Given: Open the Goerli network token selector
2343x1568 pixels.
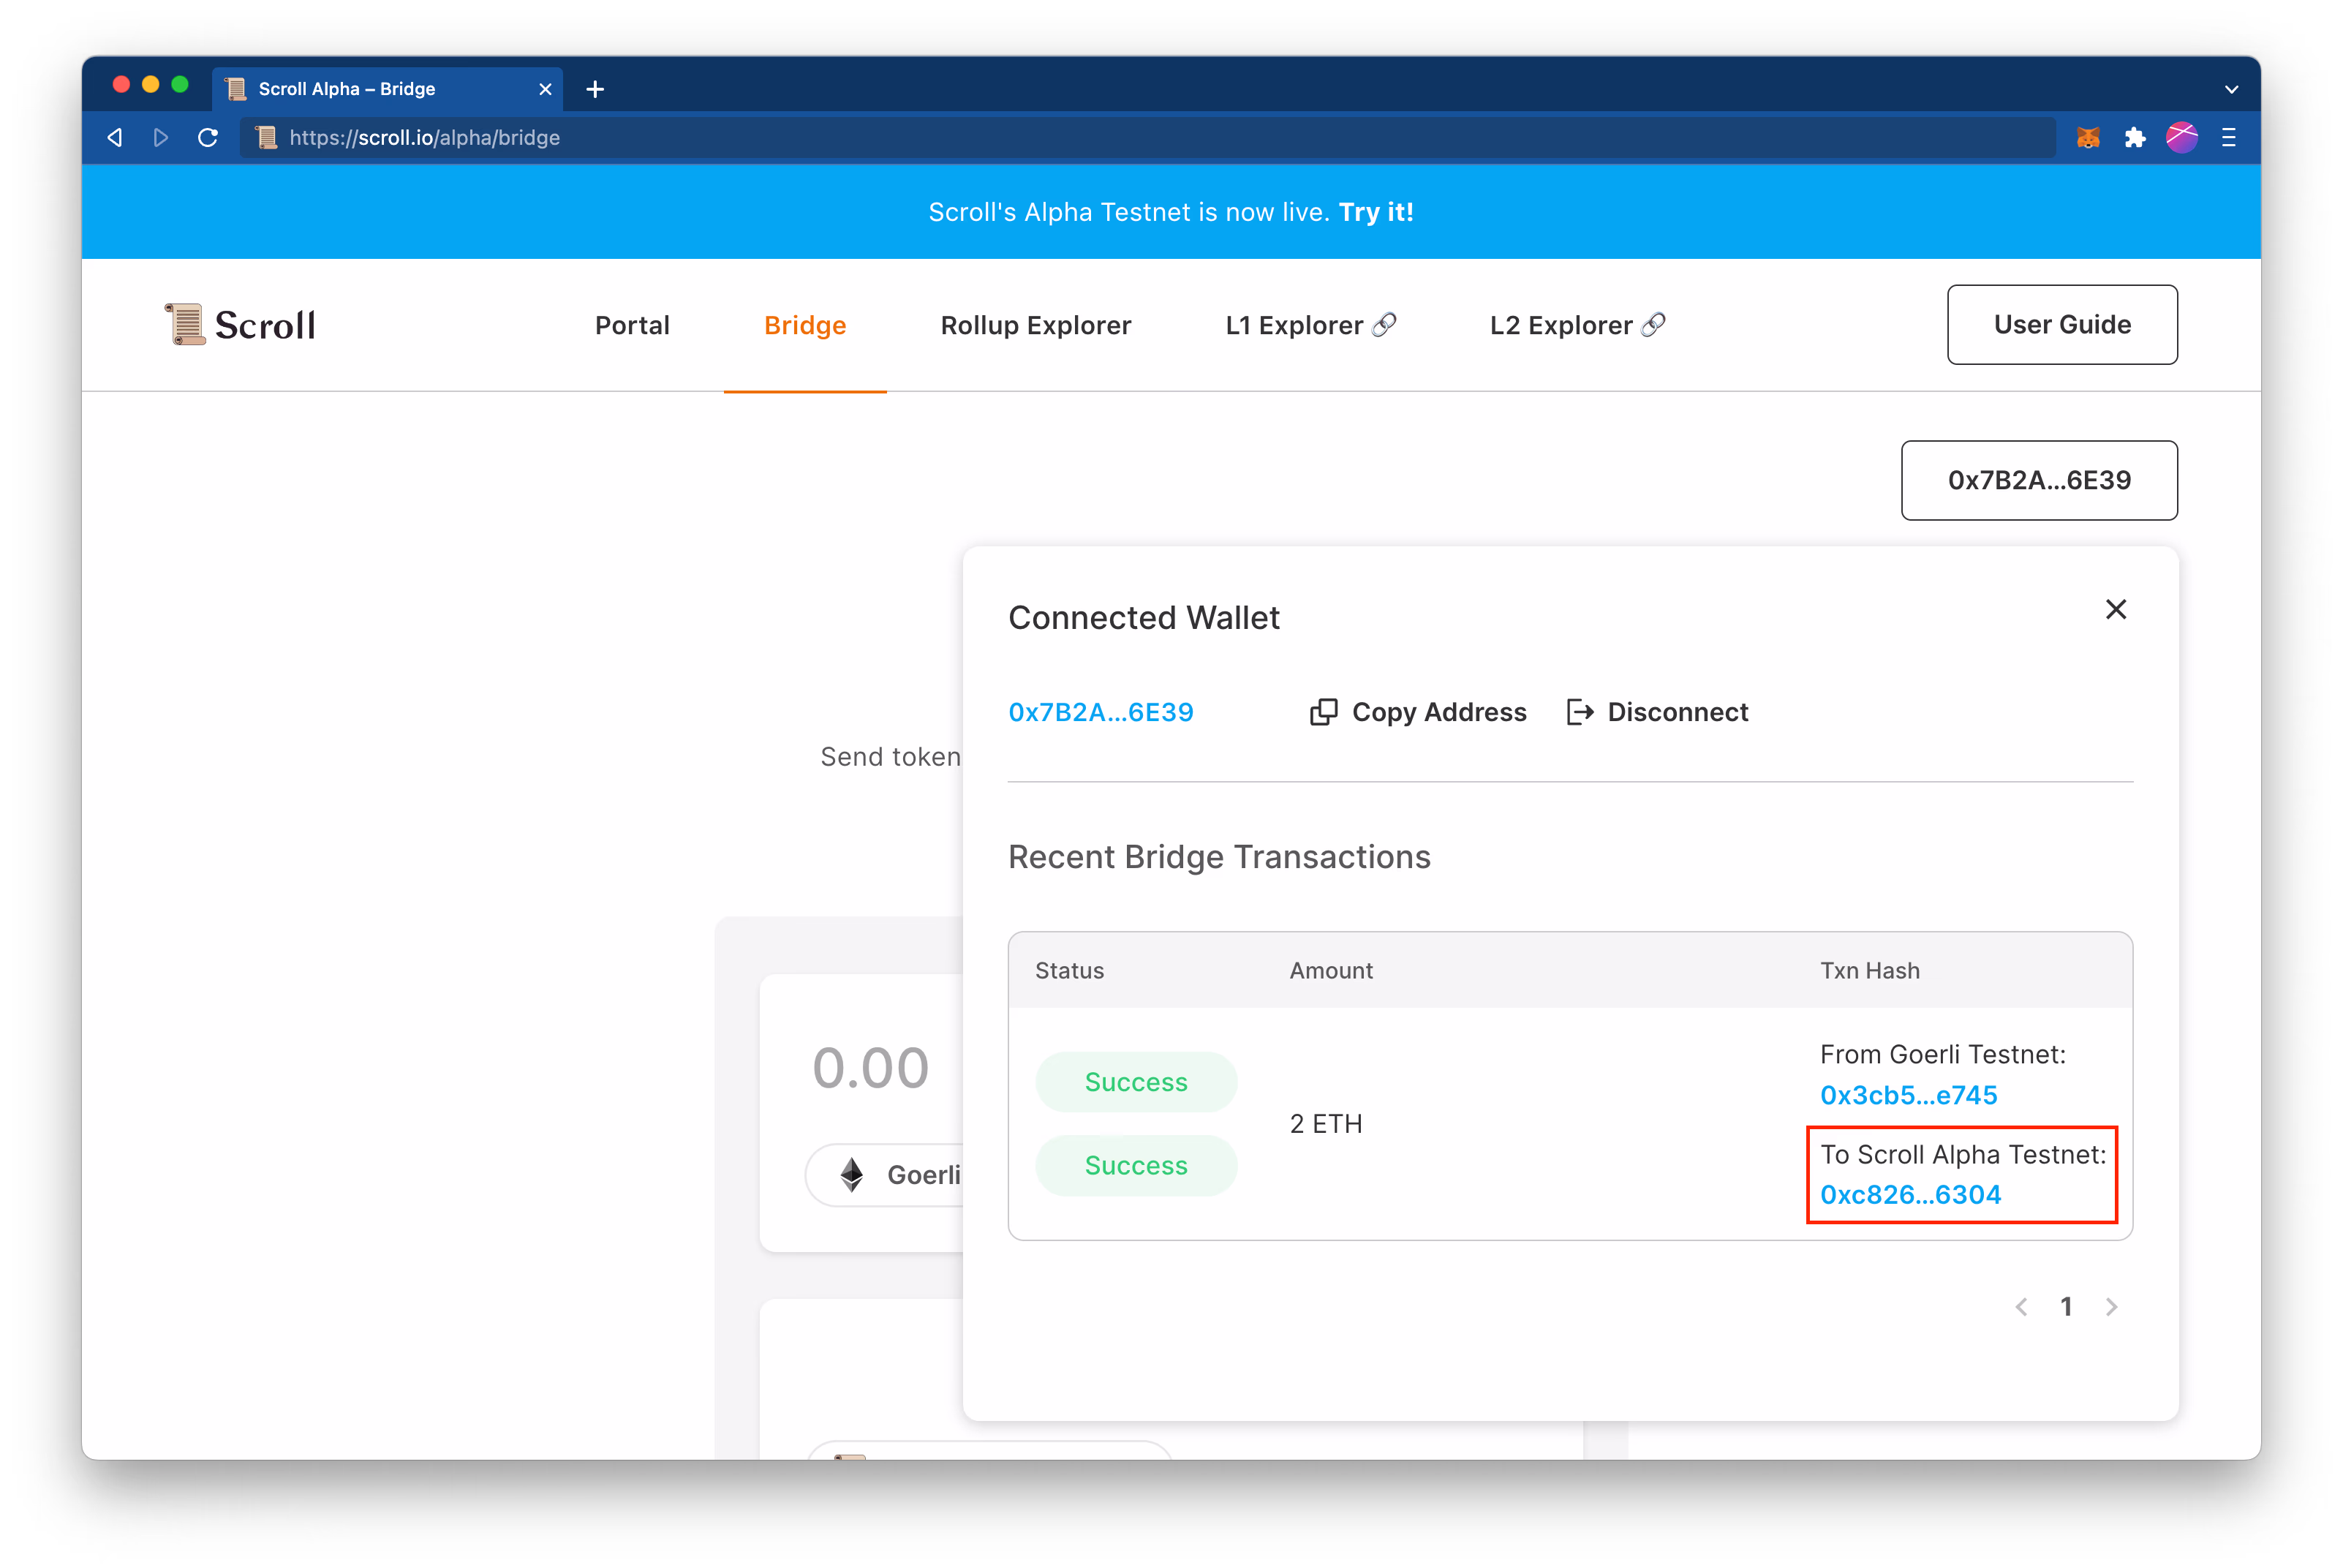Looking at the screenshot, I should point(900,1174).
